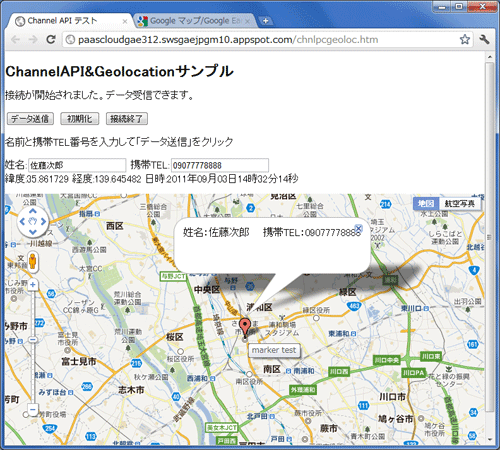This screenshot has height=450, width=500.
Task: Select the Channel API テスト tab
Action: [x=69, y=21]
